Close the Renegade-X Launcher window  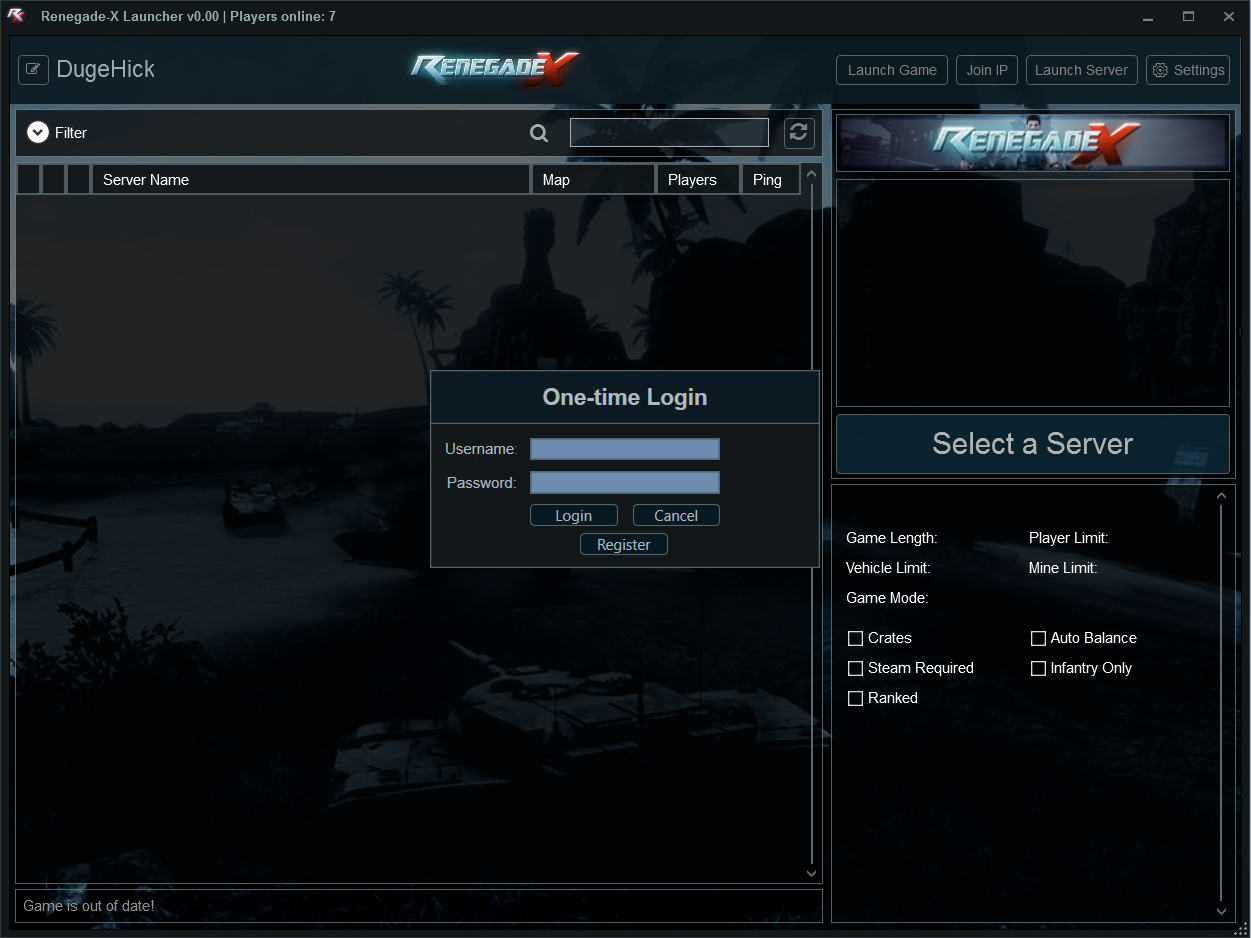[1229, 16]
